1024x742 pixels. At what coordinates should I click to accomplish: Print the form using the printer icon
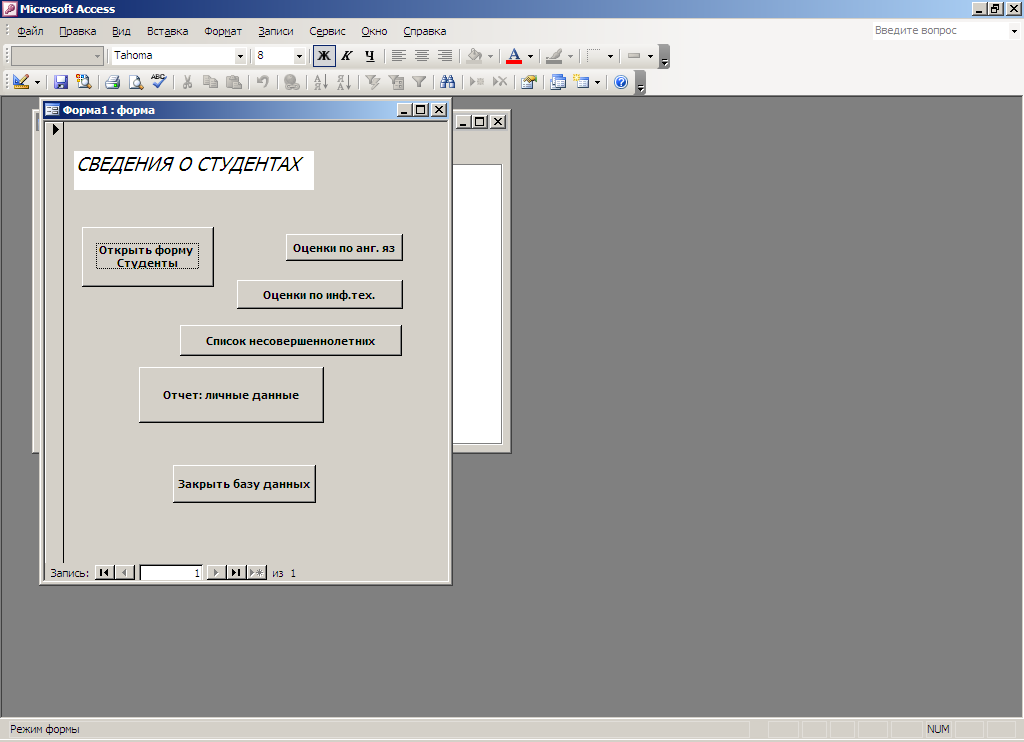pyautogui.click(x=112, y=82)
